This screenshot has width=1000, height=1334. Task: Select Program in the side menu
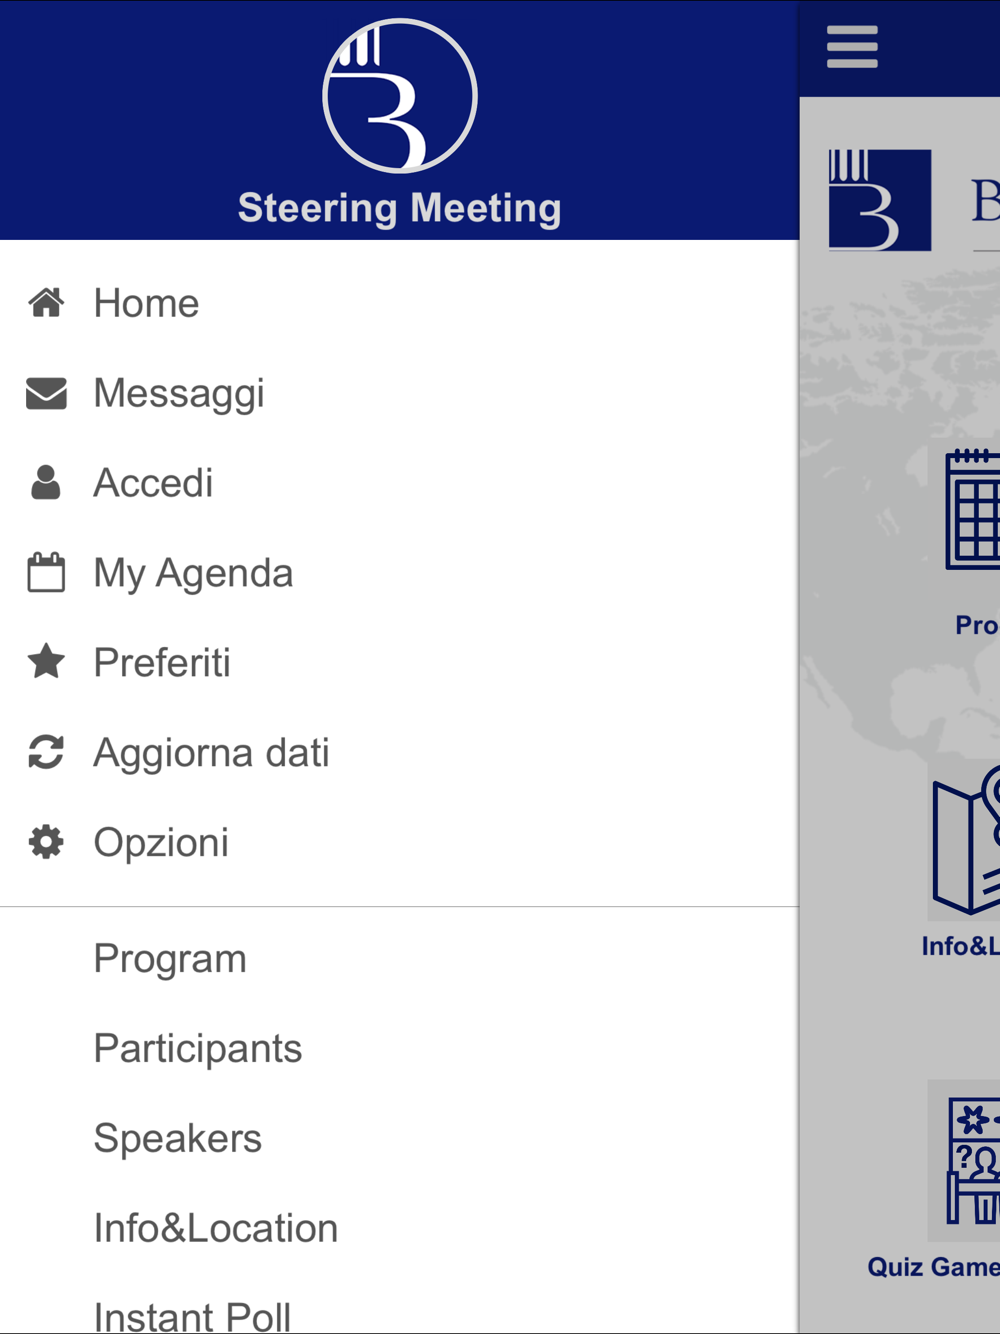170,958
